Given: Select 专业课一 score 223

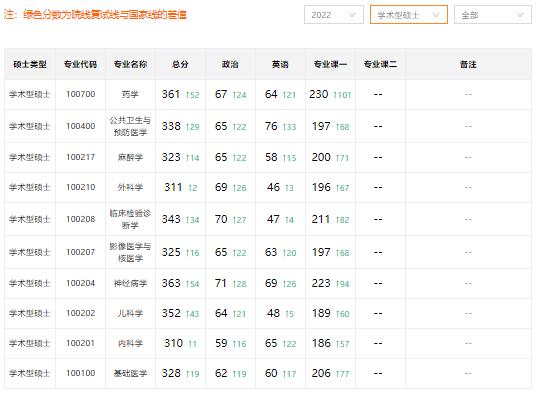Looking at the screenshot, I should [x=321, y=283].
